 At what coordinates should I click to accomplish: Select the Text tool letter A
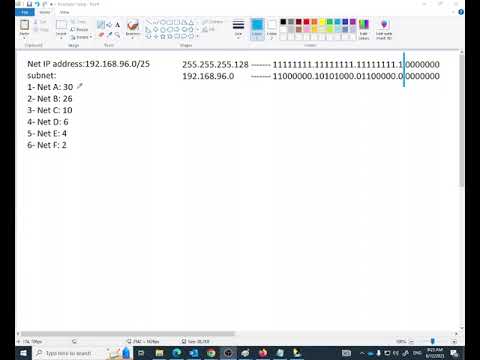tap(117, 25)
